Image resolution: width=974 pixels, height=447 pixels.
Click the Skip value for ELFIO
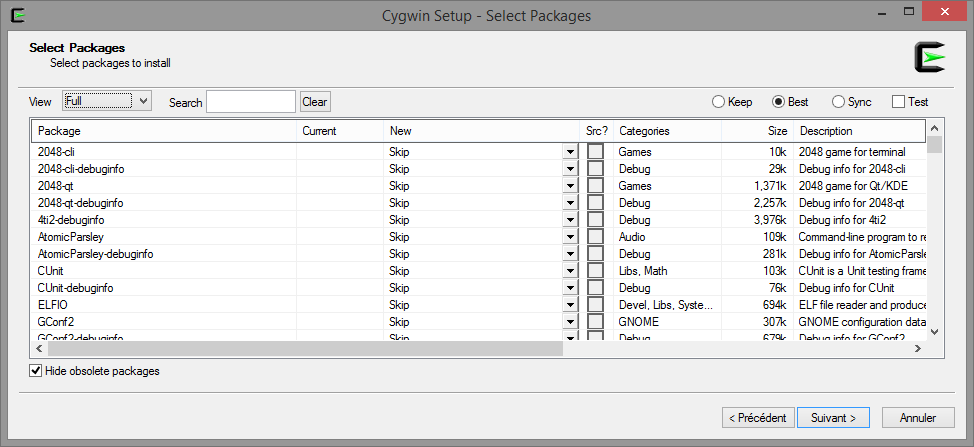pos(399,305)
